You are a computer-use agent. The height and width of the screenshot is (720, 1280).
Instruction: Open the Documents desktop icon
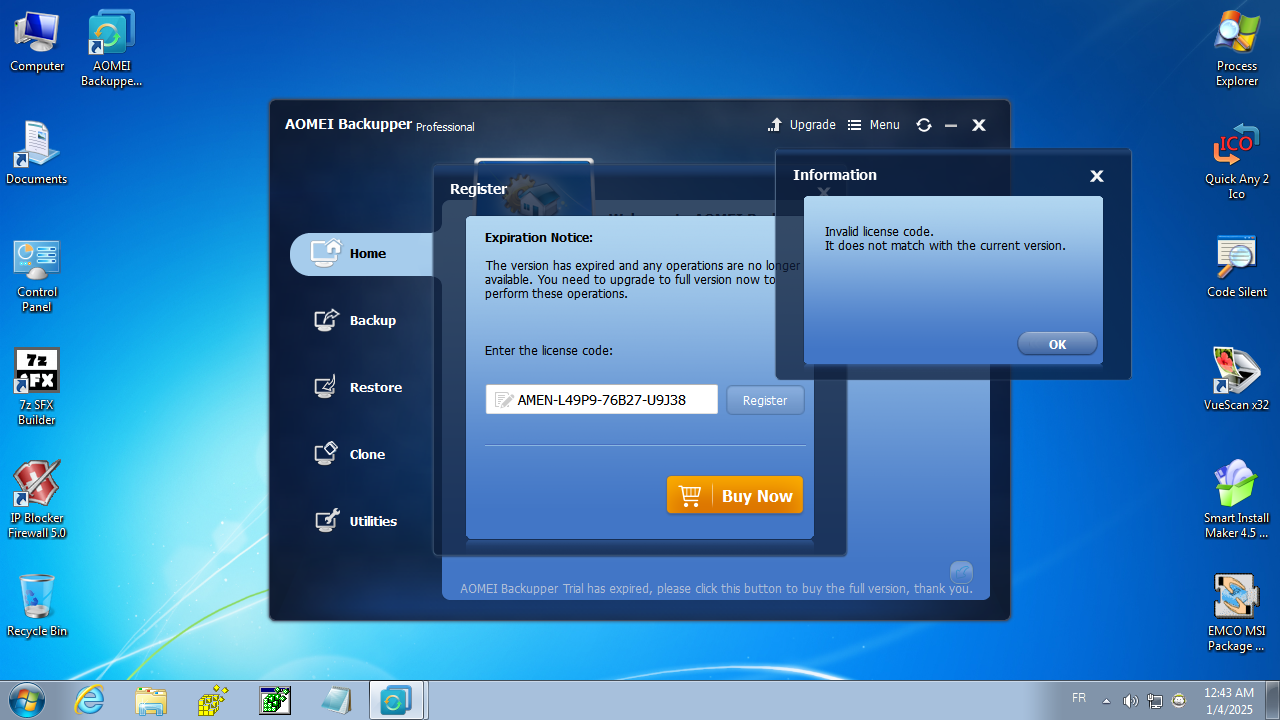click(x=37, y=153)
